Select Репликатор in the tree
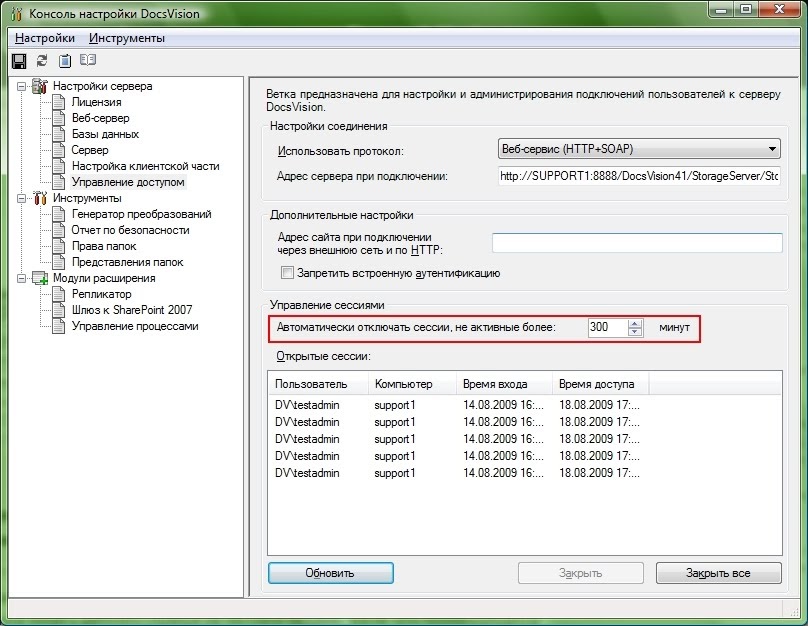This screenshot has height=626, width=808. coord(102,294)
